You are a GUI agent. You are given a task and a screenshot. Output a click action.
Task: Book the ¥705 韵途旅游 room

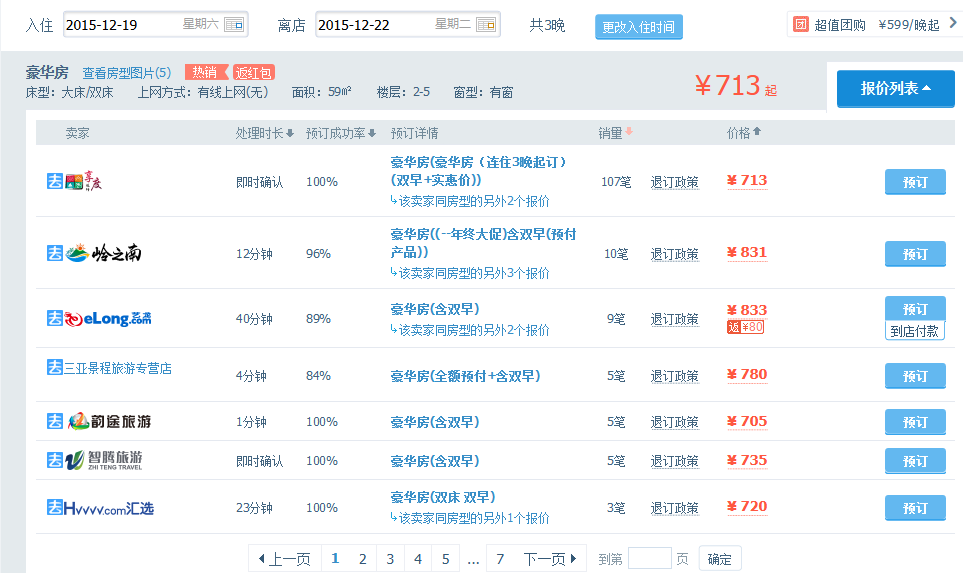coord(914,422)
